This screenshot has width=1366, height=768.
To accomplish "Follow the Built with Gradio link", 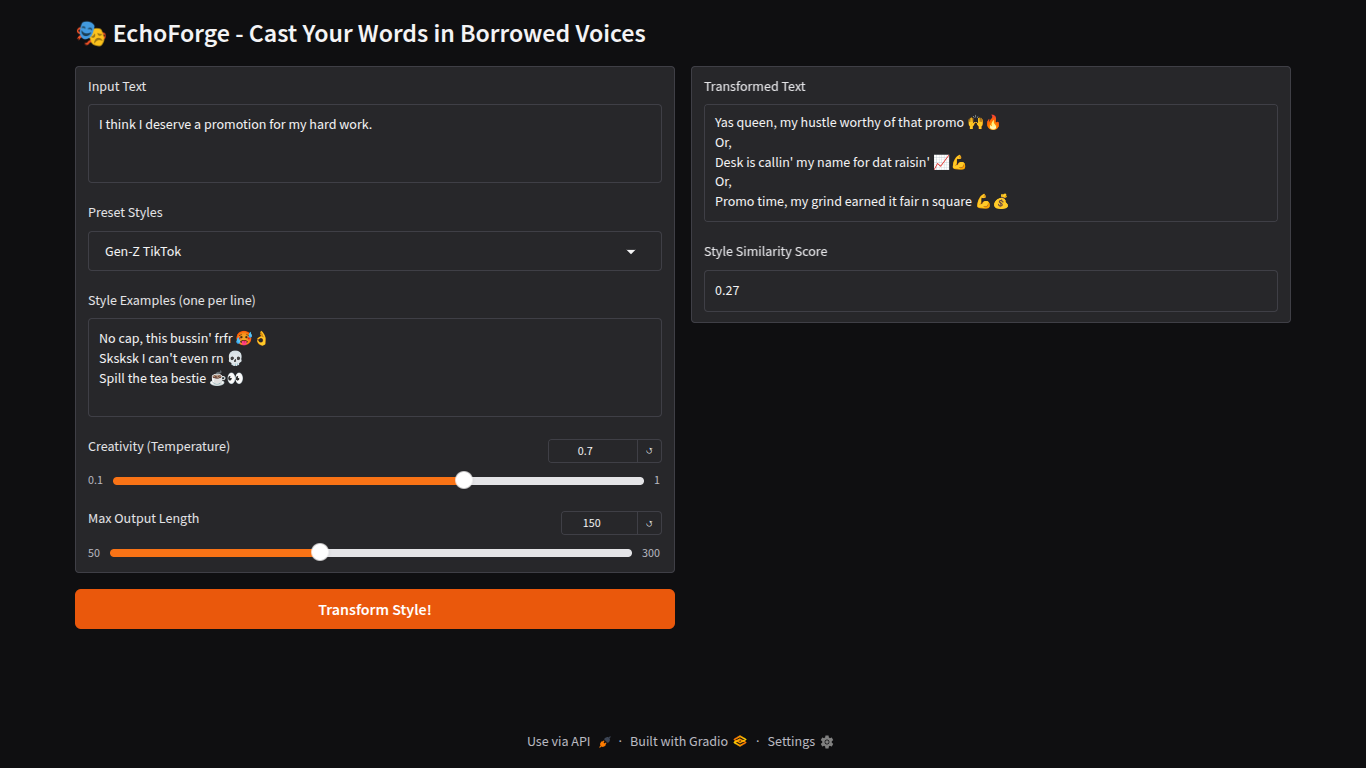I will 680,742.
